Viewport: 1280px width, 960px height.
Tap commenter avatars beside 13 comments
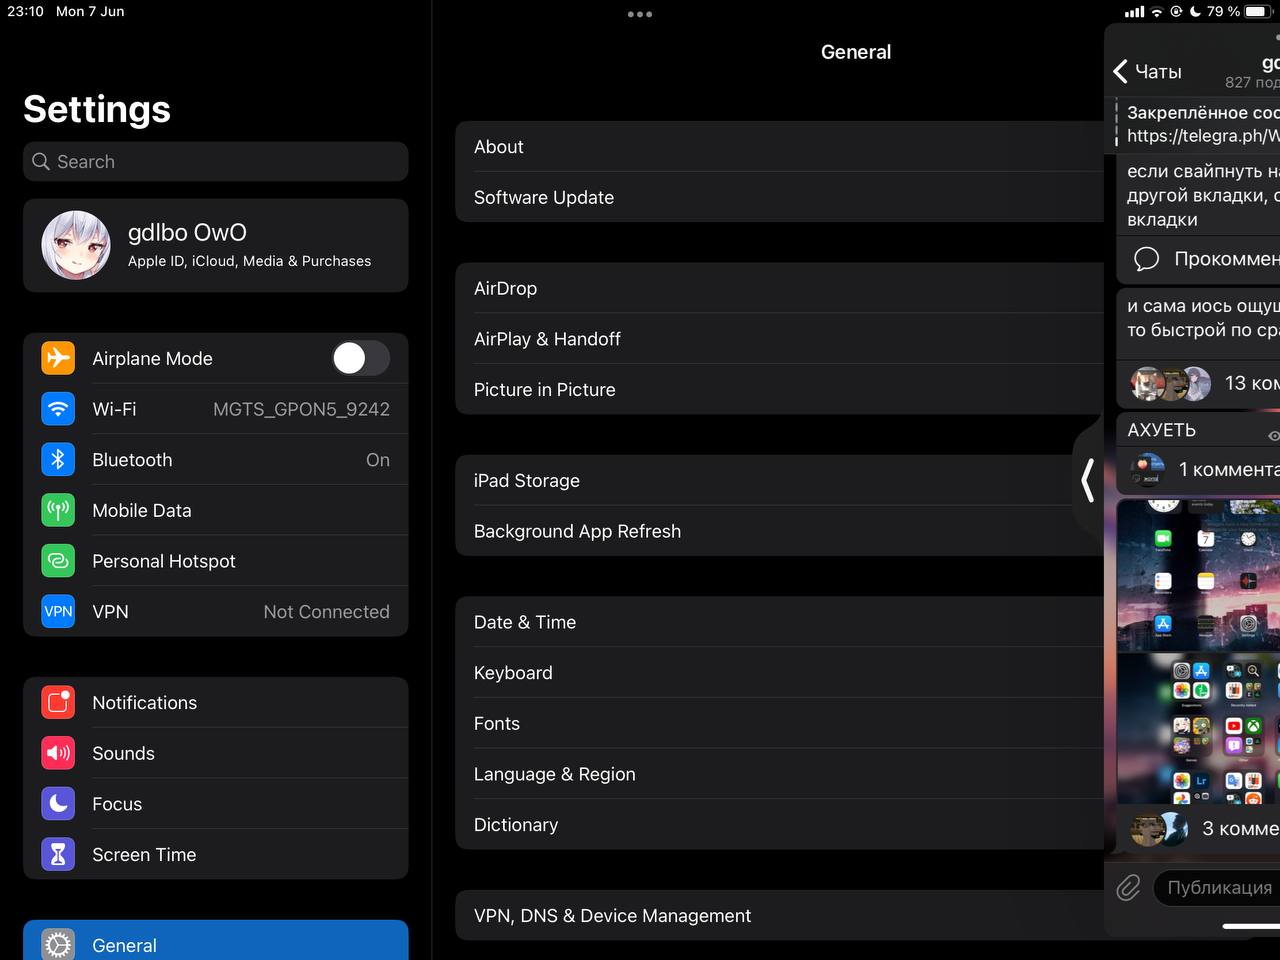(1170, 384)
